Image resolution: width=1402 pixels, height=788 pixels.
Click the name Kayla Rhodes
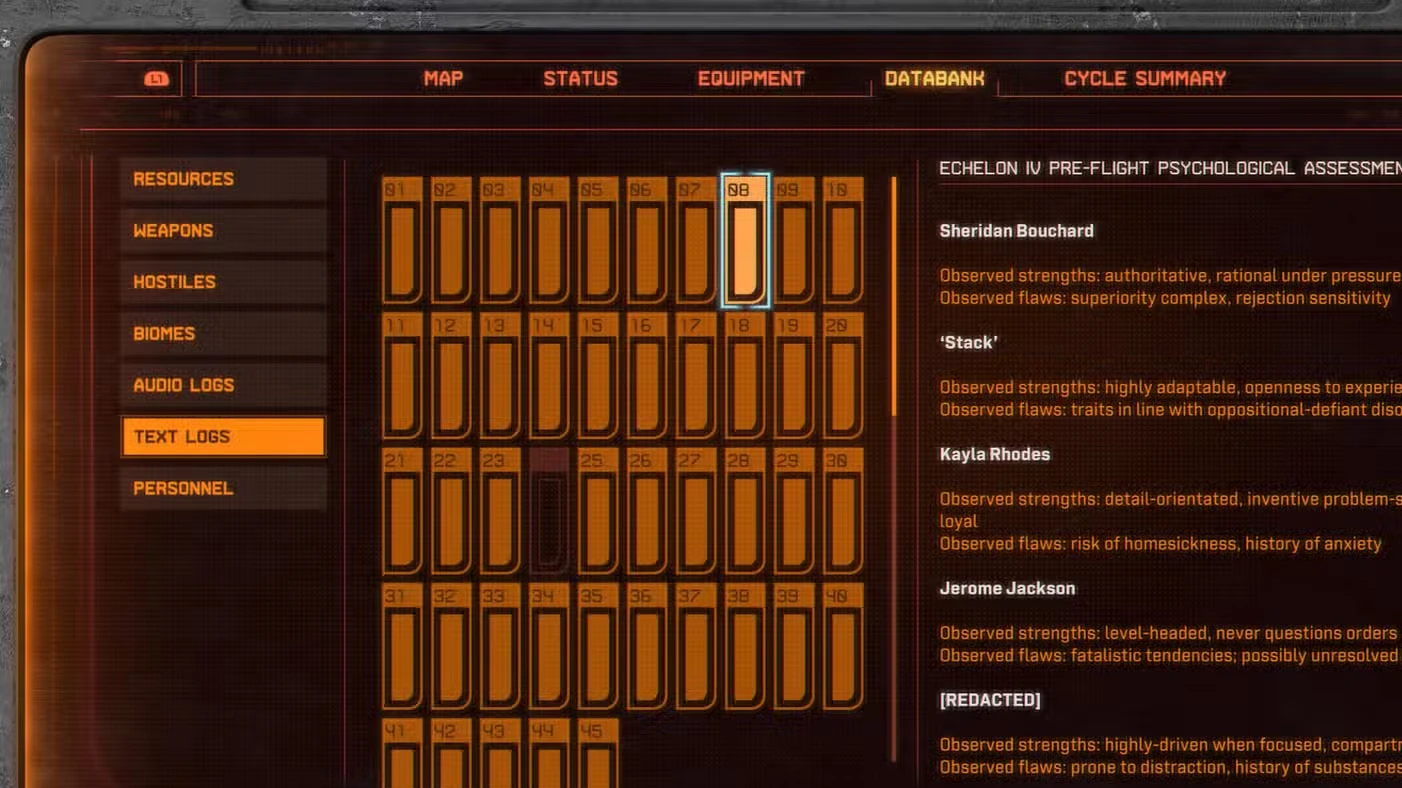pos(994,454)
